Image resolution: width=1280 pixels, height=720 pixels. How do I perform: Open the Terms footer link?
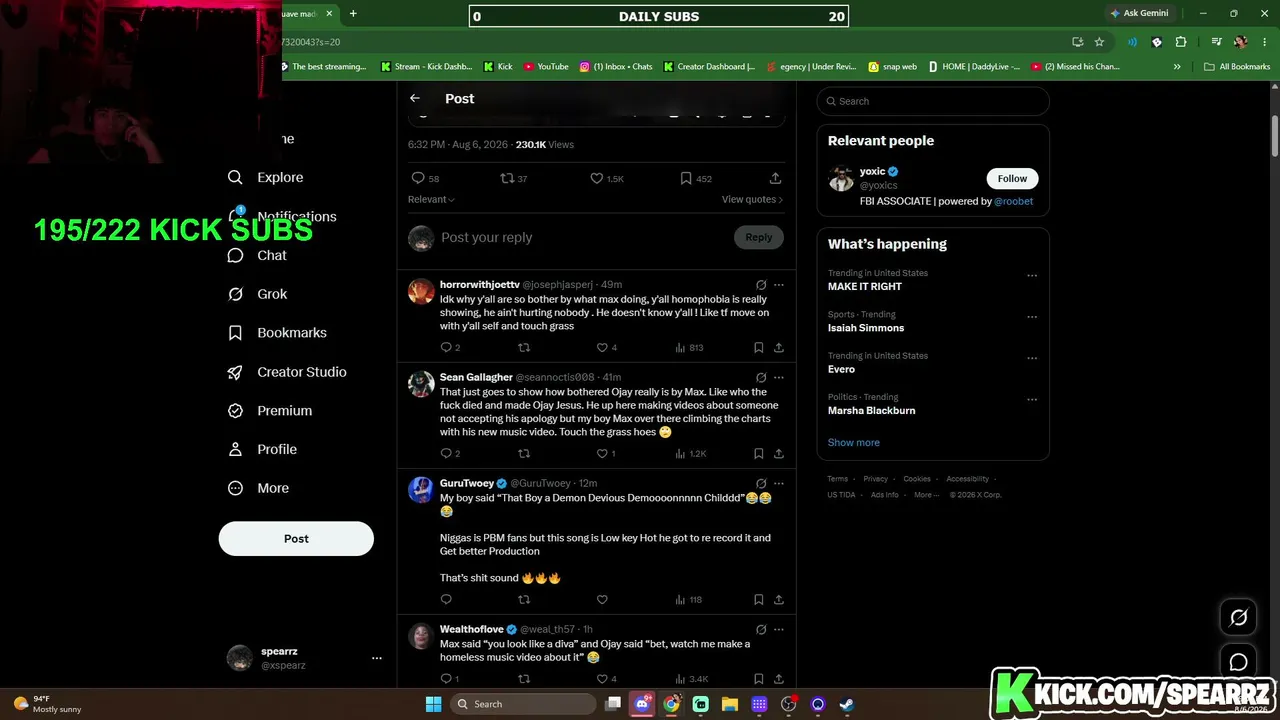[837, 479]
